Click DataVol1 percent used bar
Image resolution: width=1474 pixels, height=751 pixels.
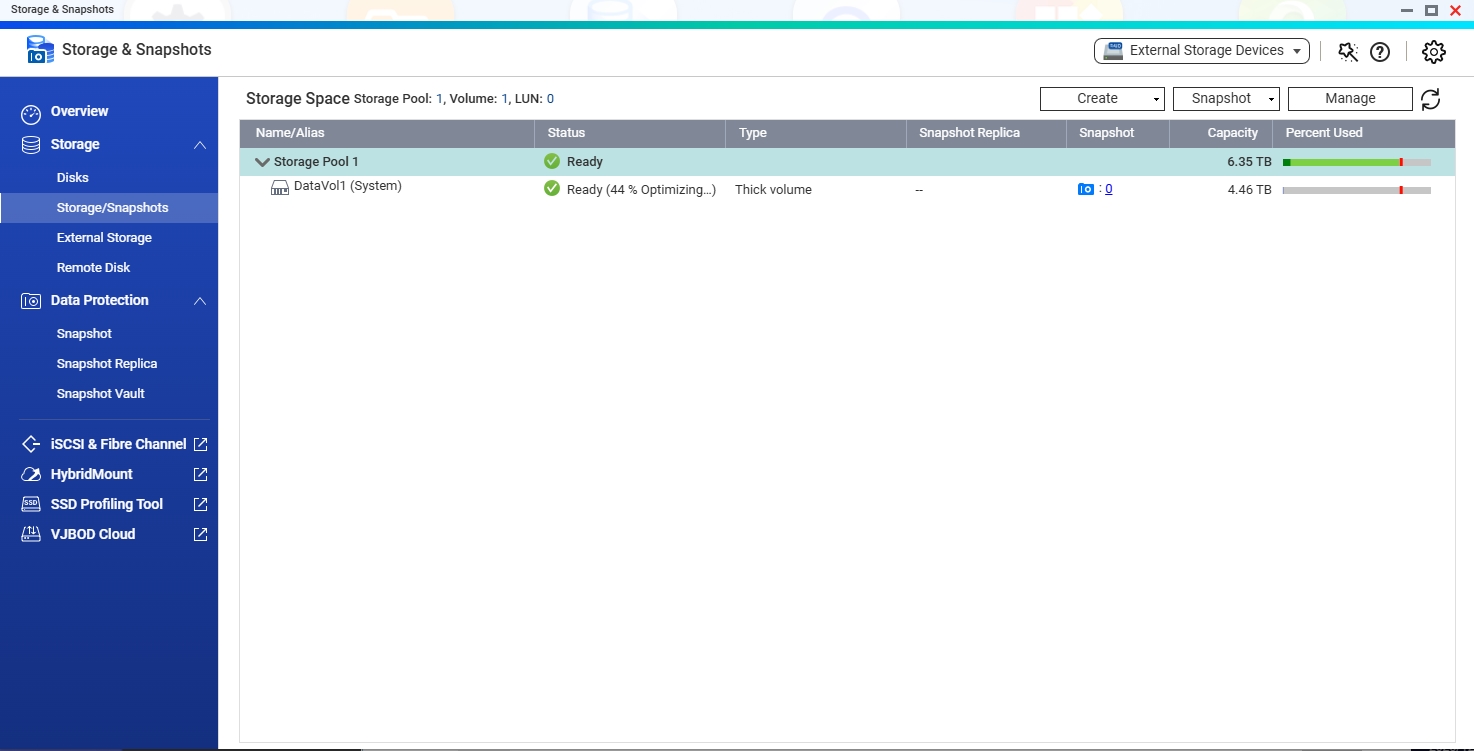1357,190
